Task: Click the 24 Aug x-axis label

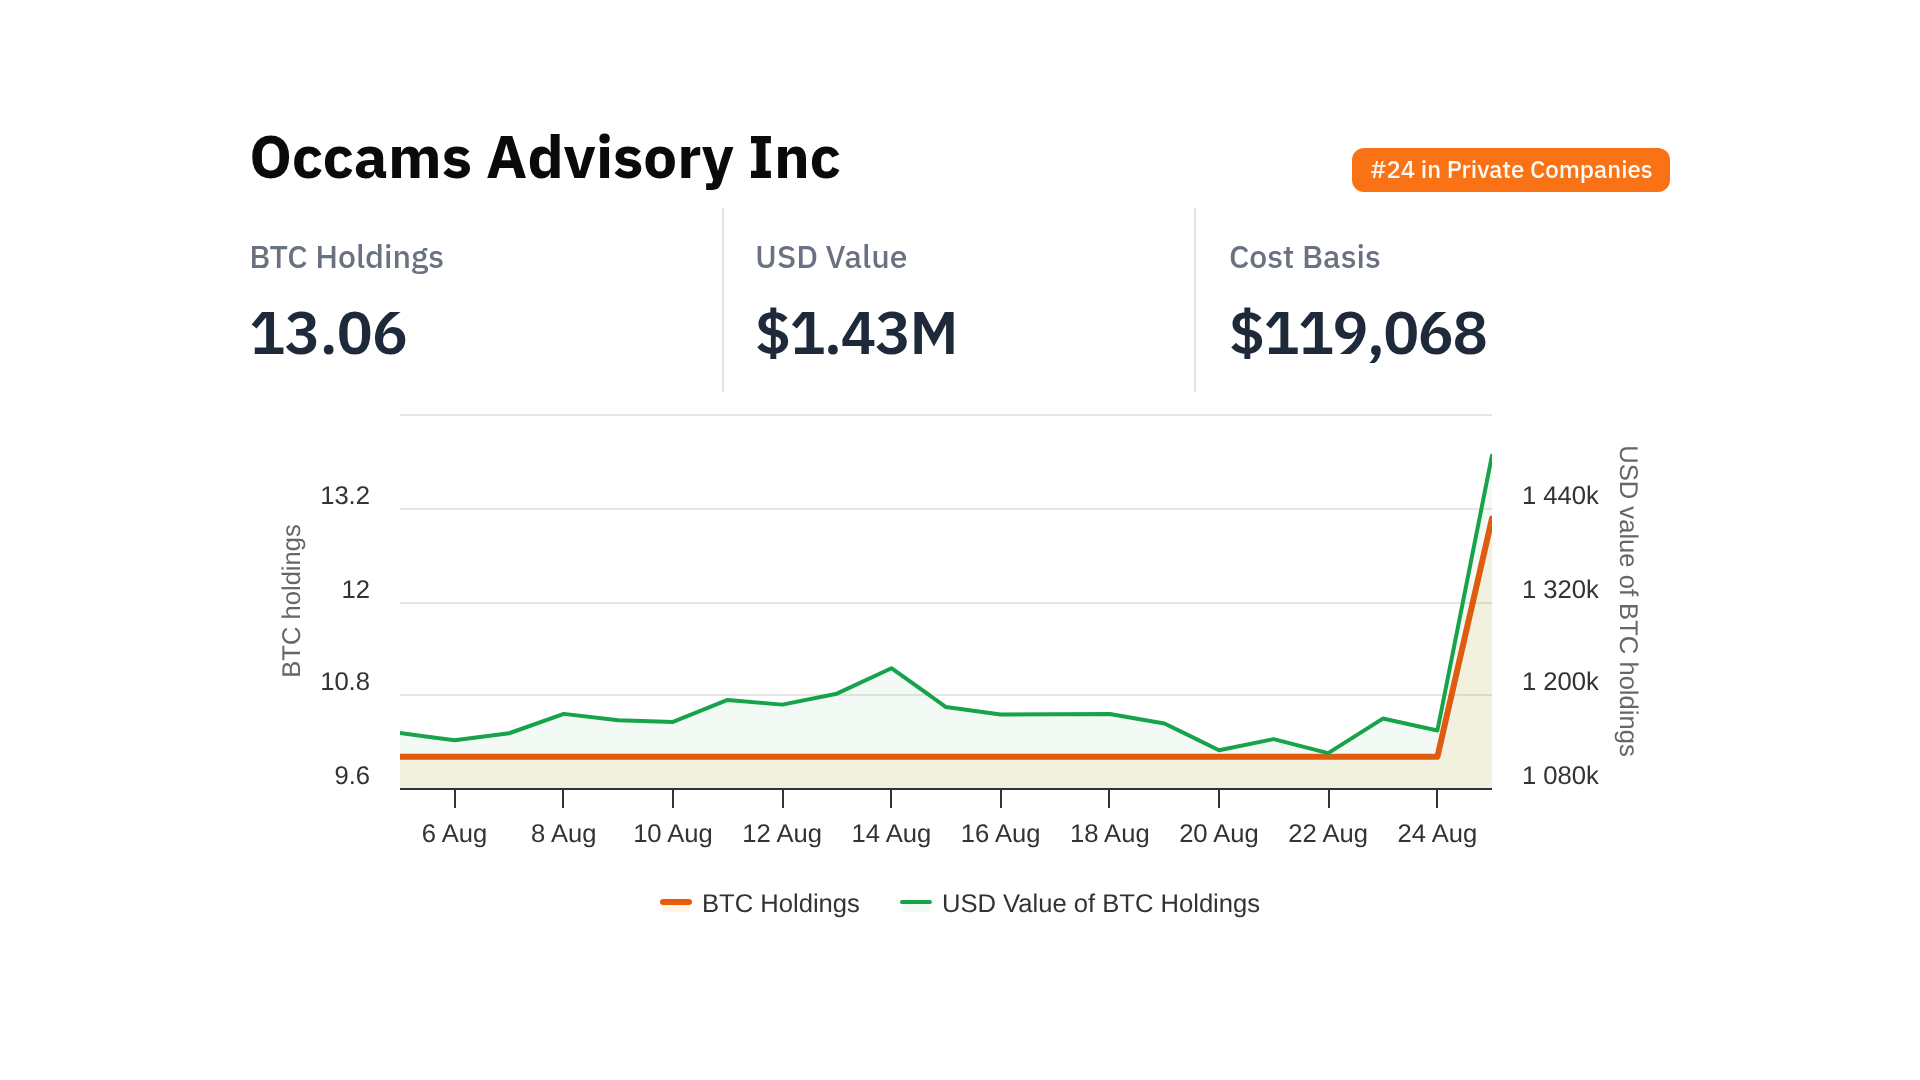Action: coord(1436,833)
